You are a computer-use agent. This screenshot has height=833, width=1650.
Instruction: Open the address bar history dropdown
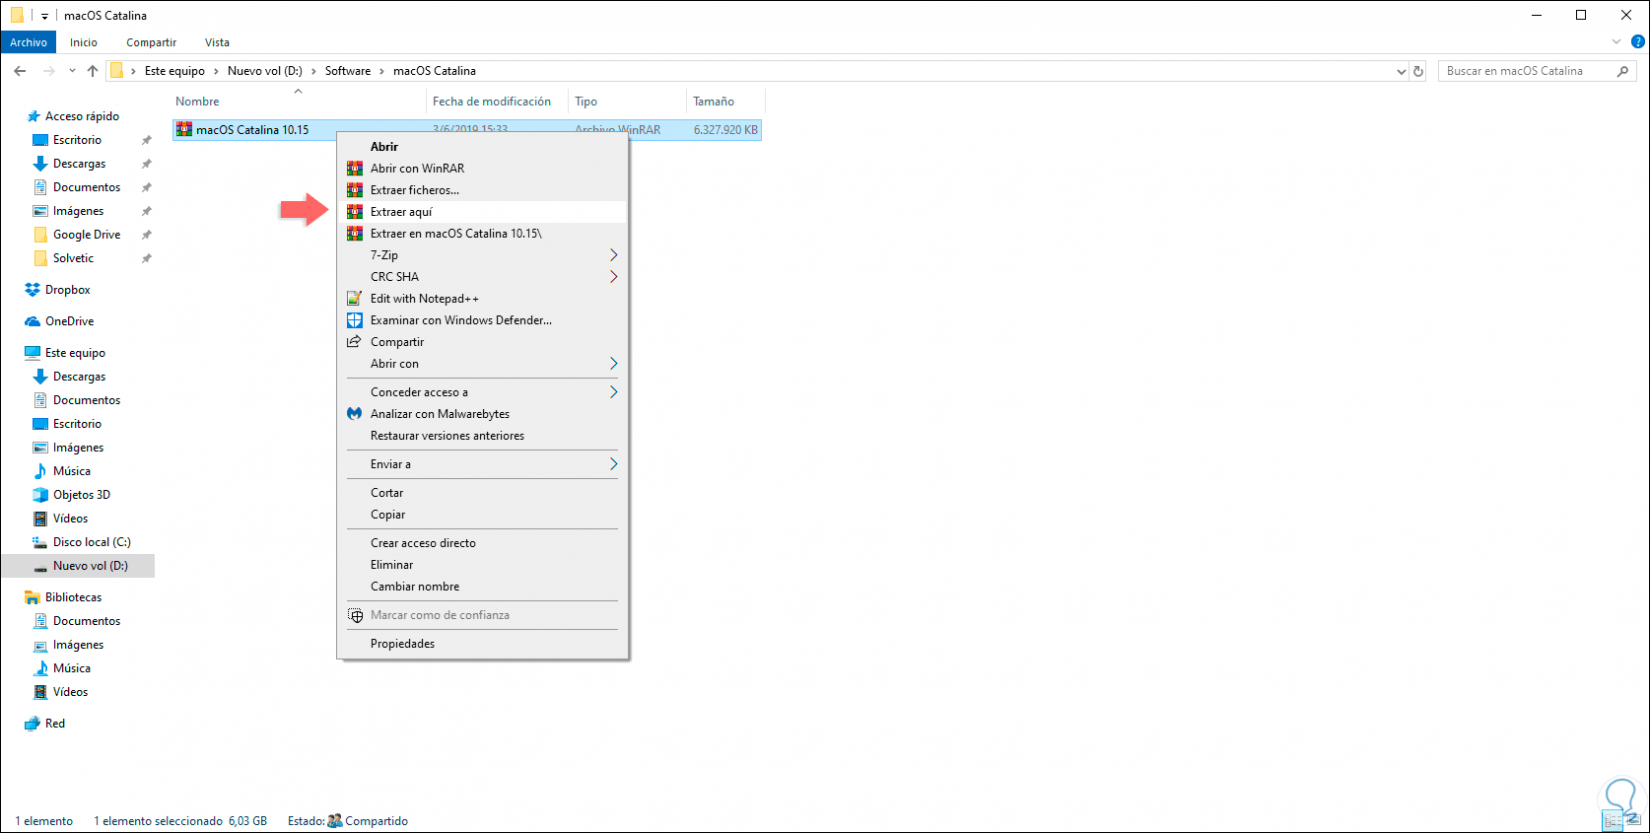pyautogui.click(x=1401, y=71)
